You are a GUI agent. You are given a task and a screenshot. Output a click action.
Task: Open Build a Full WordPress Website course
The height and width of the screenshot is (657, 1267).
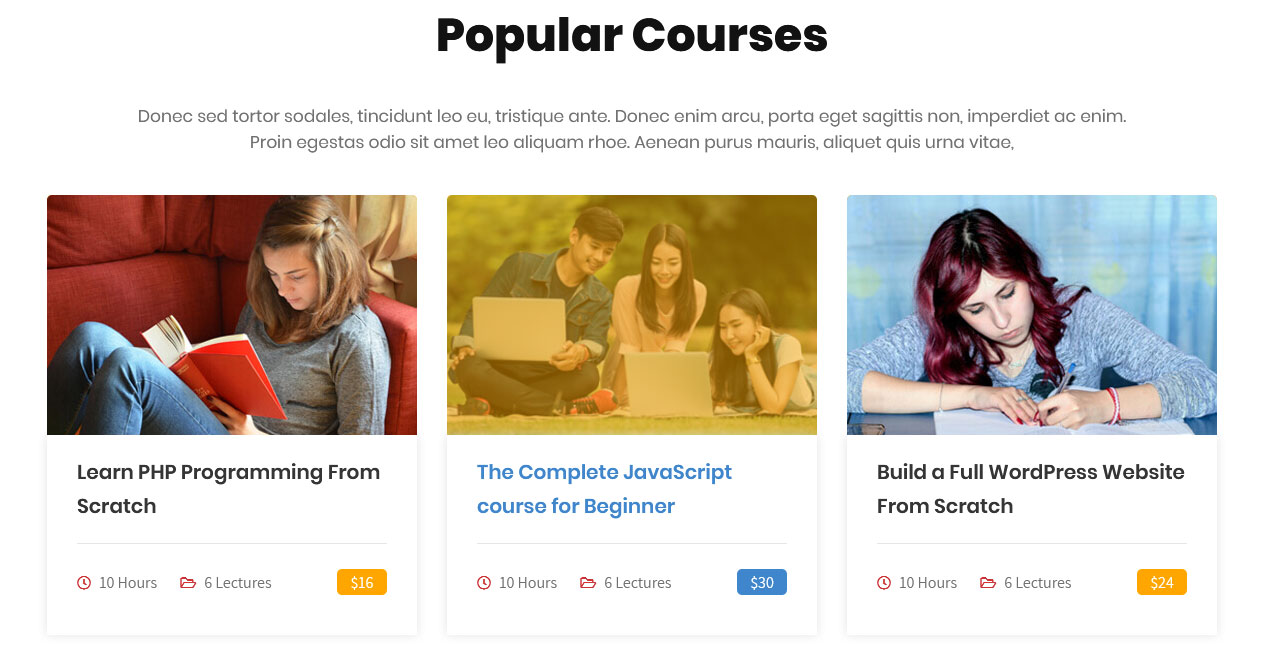[1030, 489]
